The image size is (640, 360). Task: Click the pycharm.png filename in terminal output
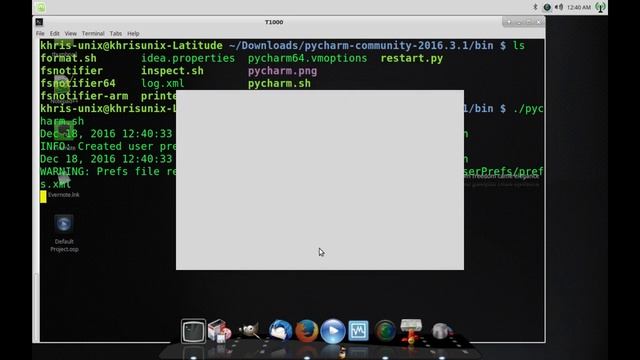tap(282, 71)
